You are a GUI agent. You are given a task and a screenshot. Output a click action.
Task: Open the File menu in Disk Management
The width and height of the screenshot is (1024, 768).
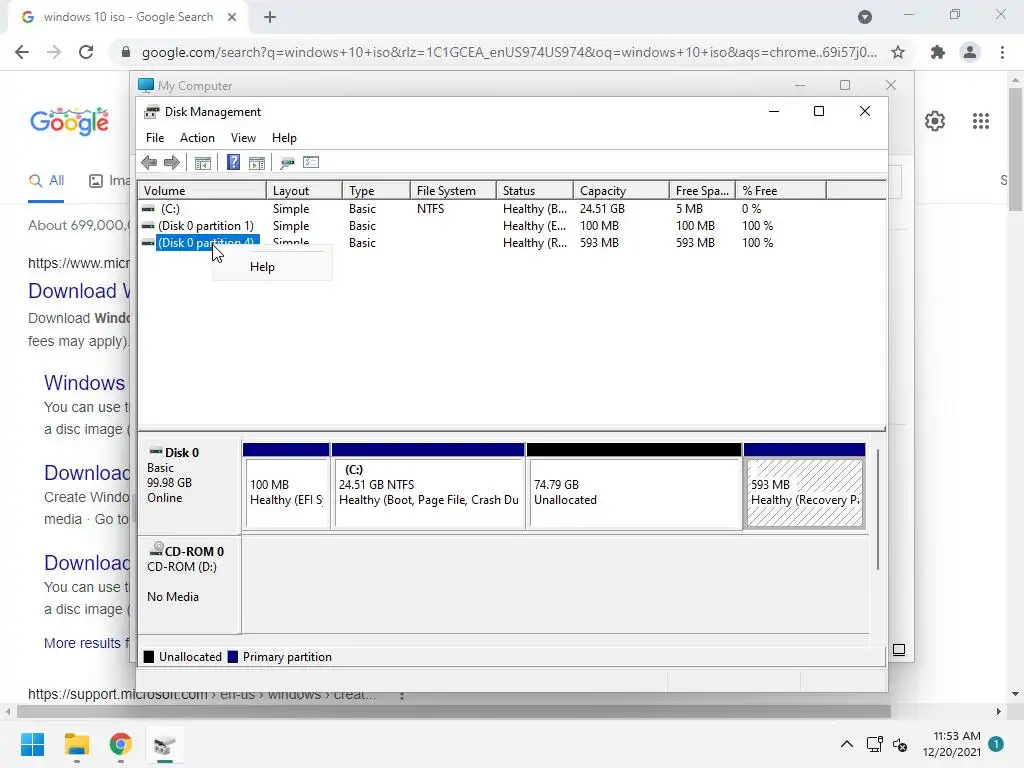[x=155, y=138]
